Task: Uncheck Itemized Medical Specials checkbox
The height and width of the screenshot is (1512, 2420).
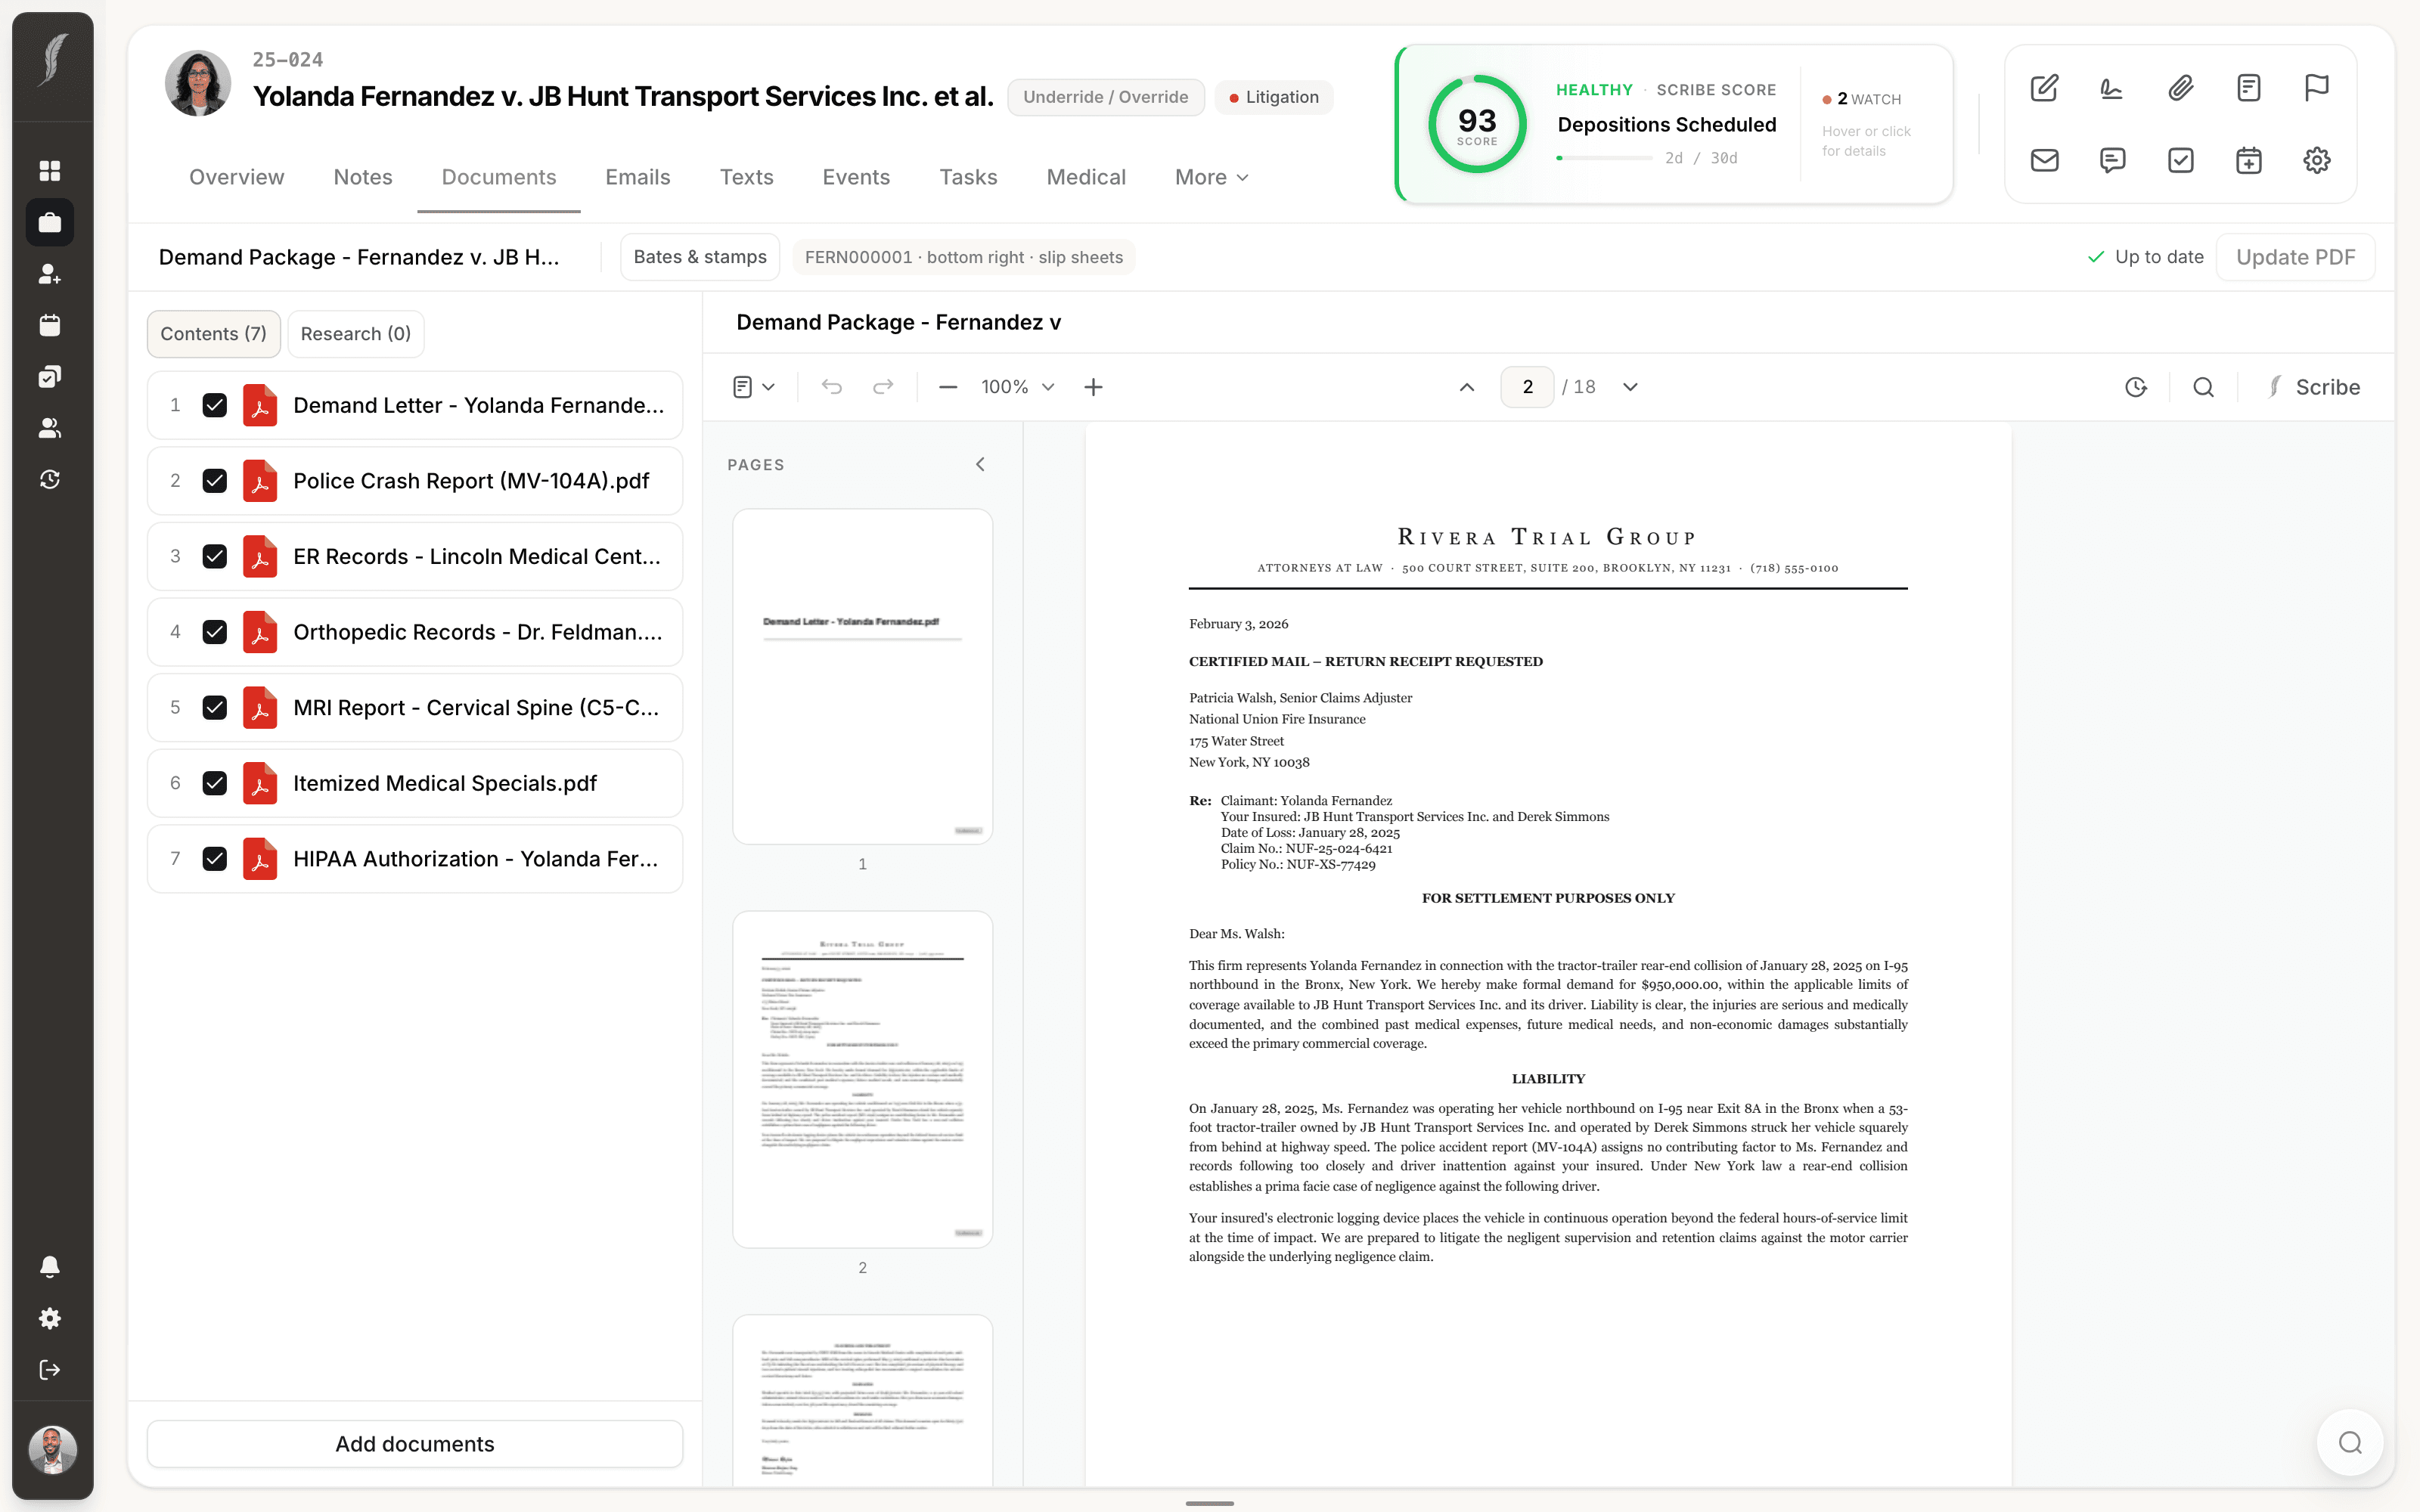Action: [x=214, y=783]
